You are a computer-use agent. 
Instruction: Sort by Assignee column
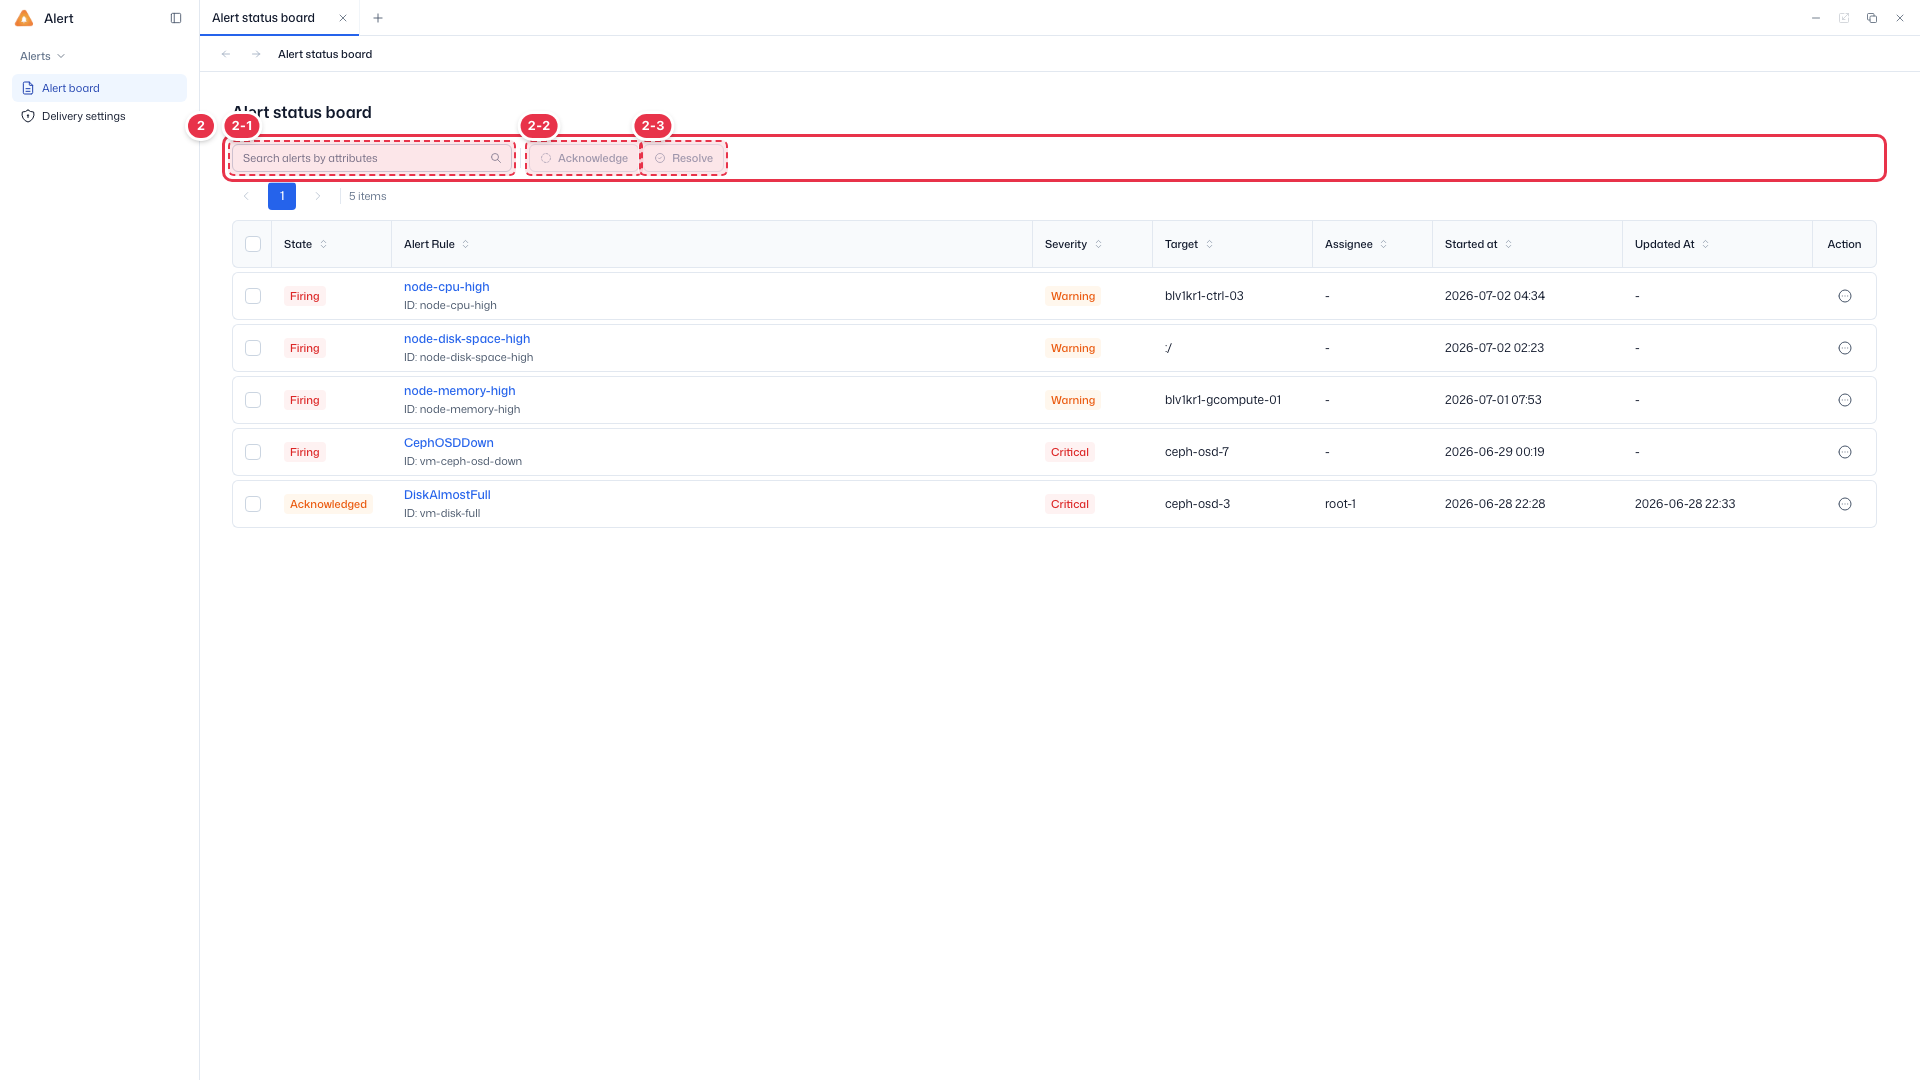coord(1383,244)
